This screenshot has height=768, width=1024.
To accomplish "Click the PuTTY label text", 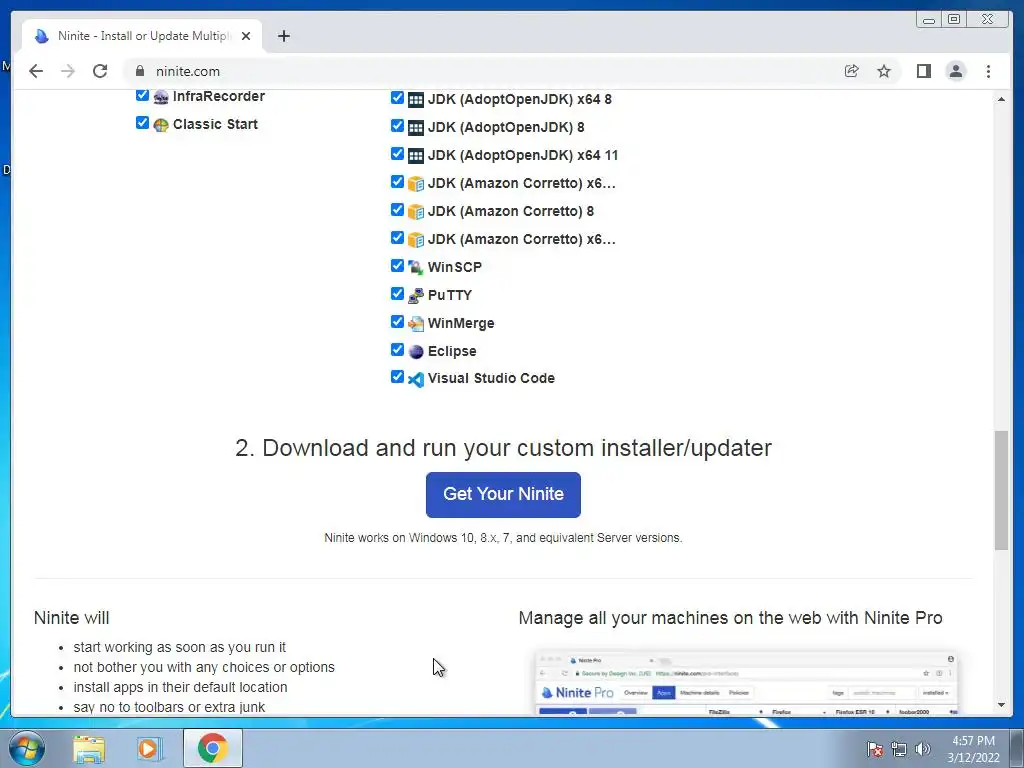I will 450,295.
